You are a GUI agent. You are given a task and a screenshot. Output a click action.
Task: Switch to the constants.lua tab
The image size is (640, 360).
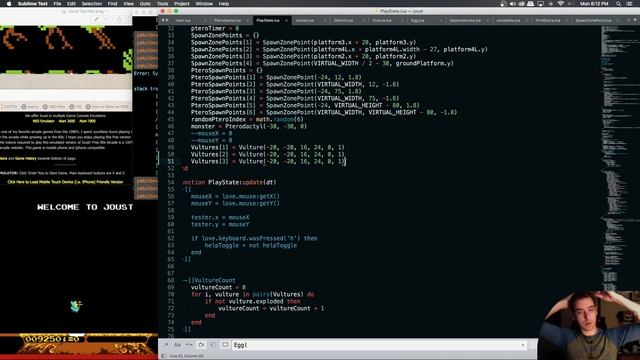pyautogui.click(x=508, y=20)
